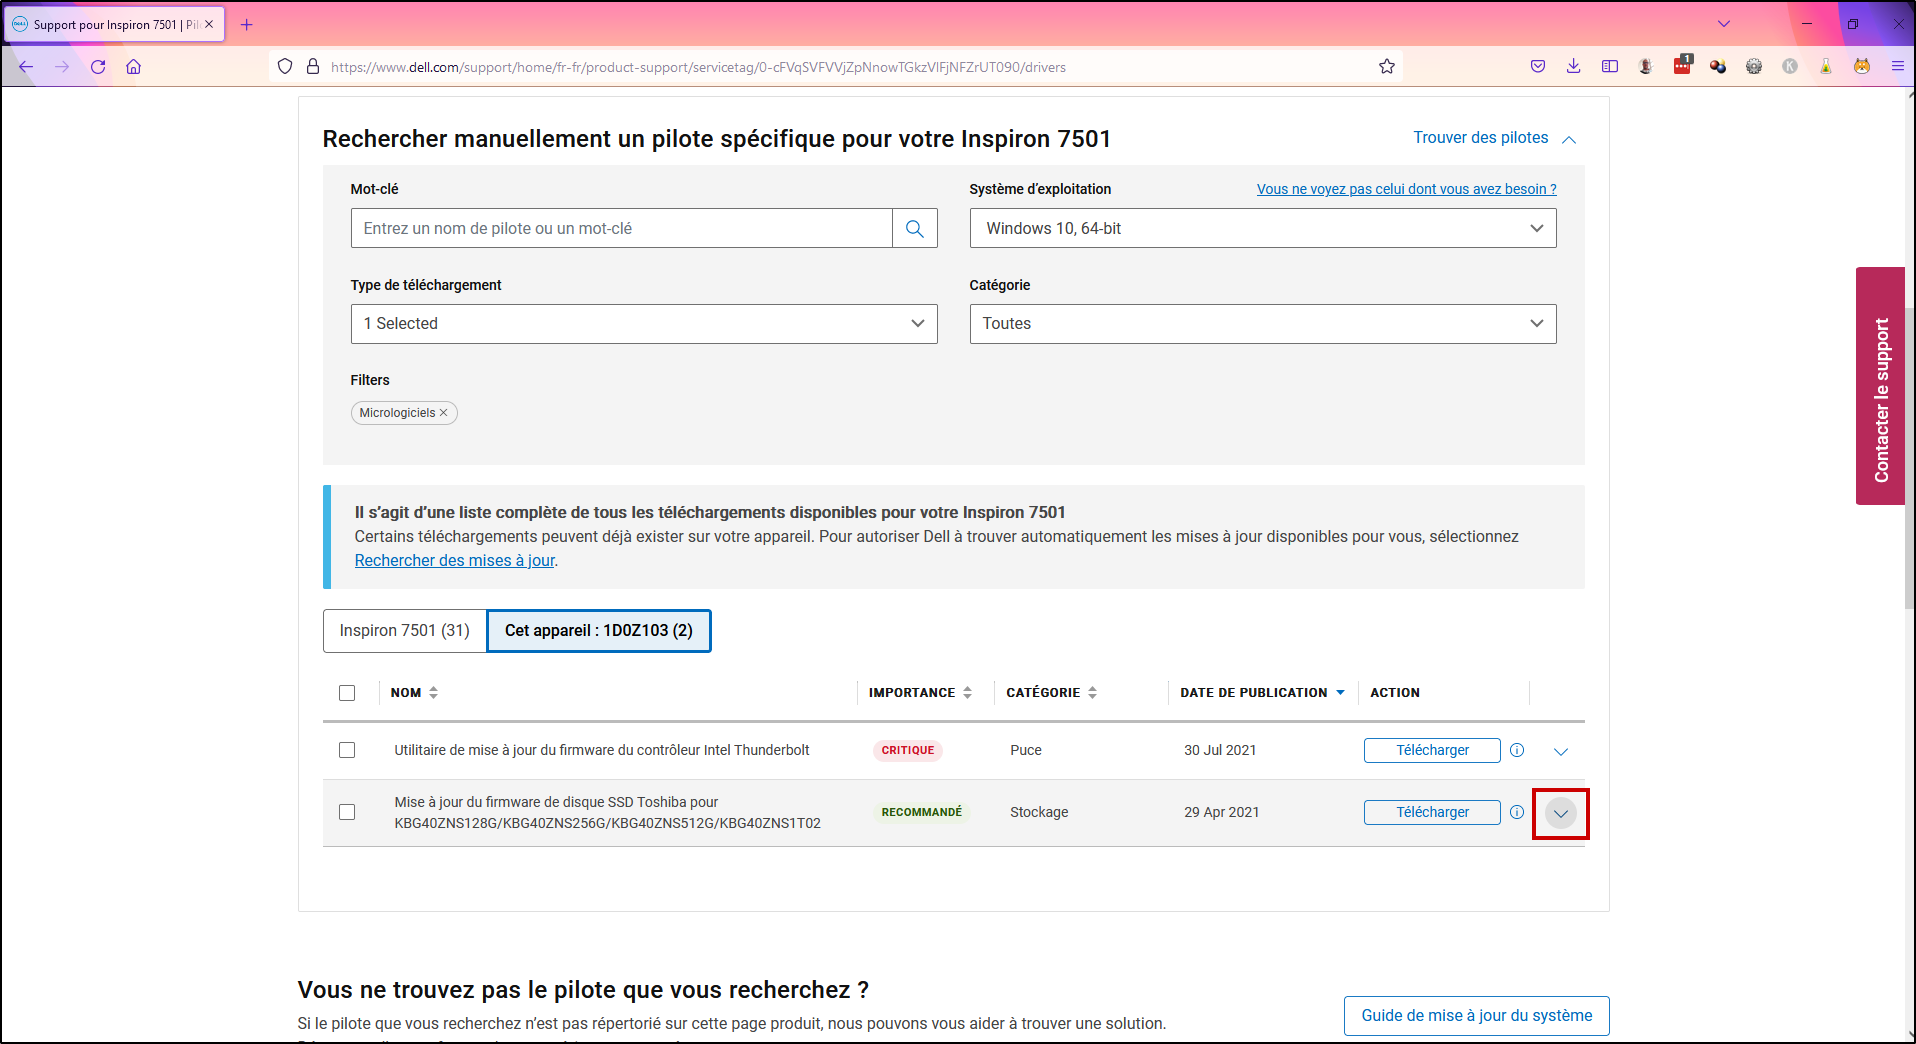1916x1044 pixels.
Task: Go back with the browser back arrow
Action: click(x=26, y=67)
